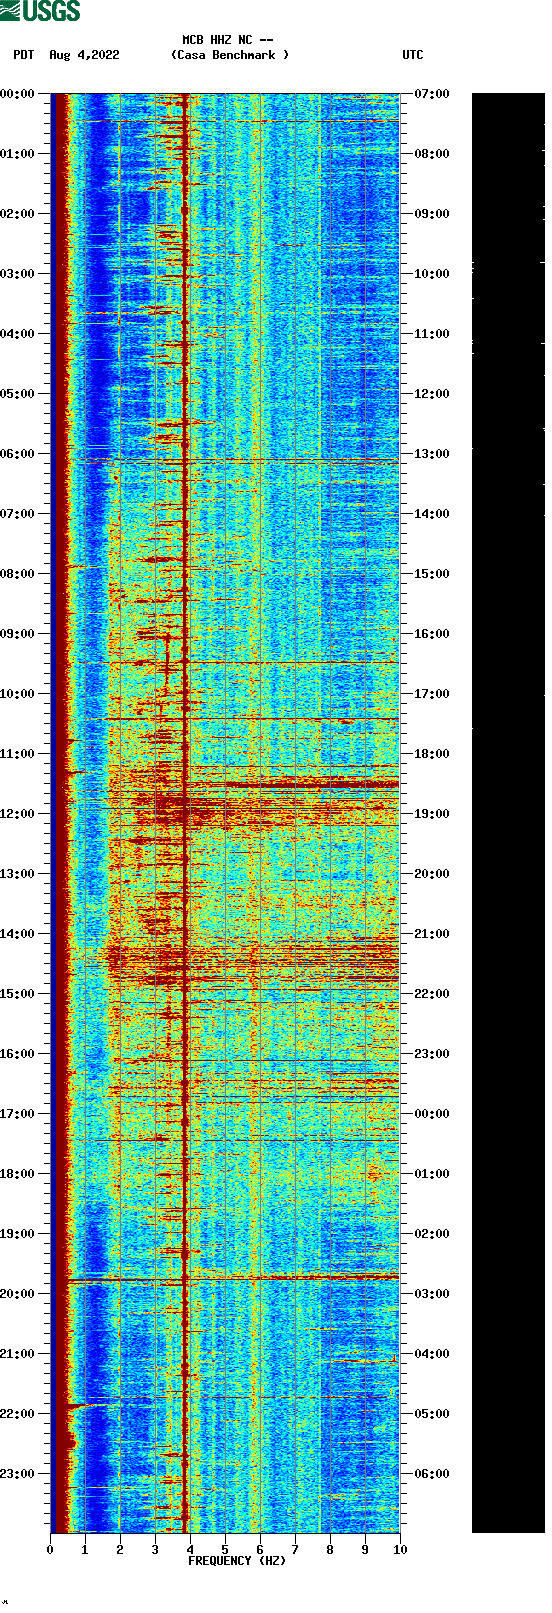The height and width of the screenshot is (1613, 552).
Task: Click the UTC time label '06:00'
Action: 432,1474
